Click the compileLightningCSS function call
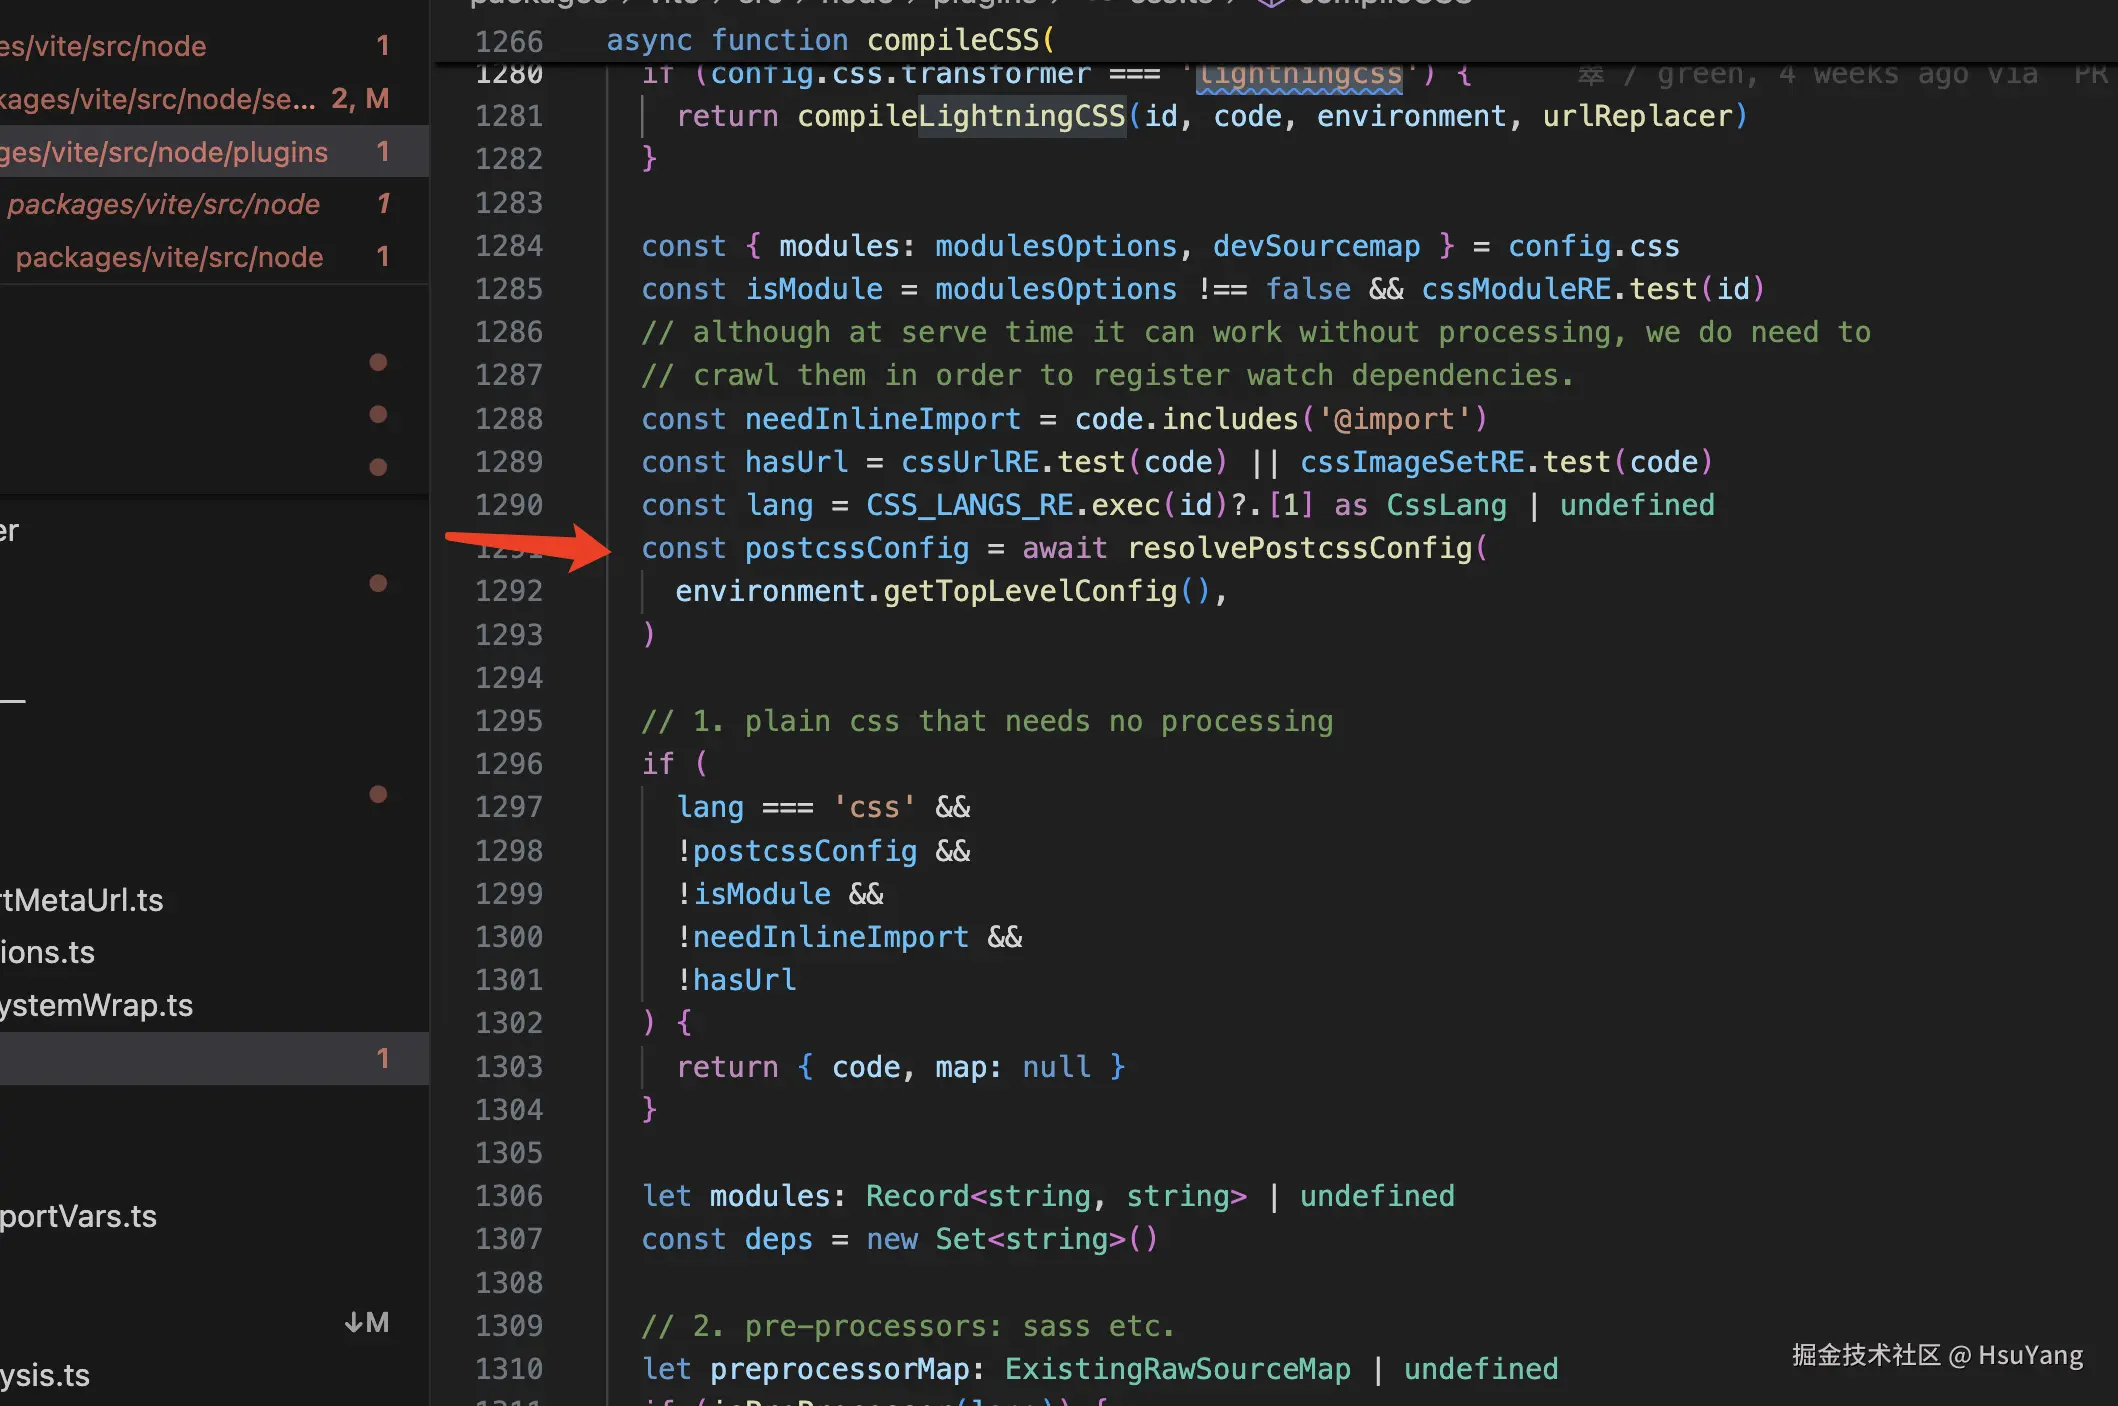2118x1406 pixels. click(x=961, y=116)
